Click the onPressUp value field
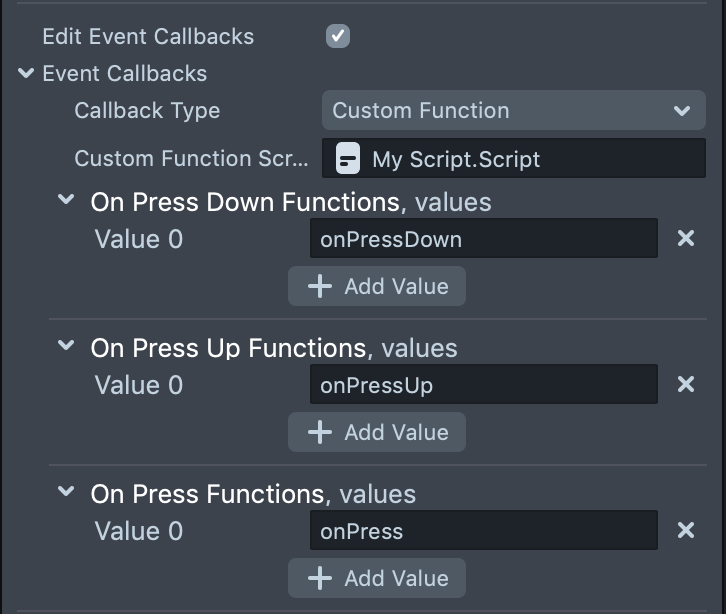This screenshot has height=614, width=726. point(483,385)
